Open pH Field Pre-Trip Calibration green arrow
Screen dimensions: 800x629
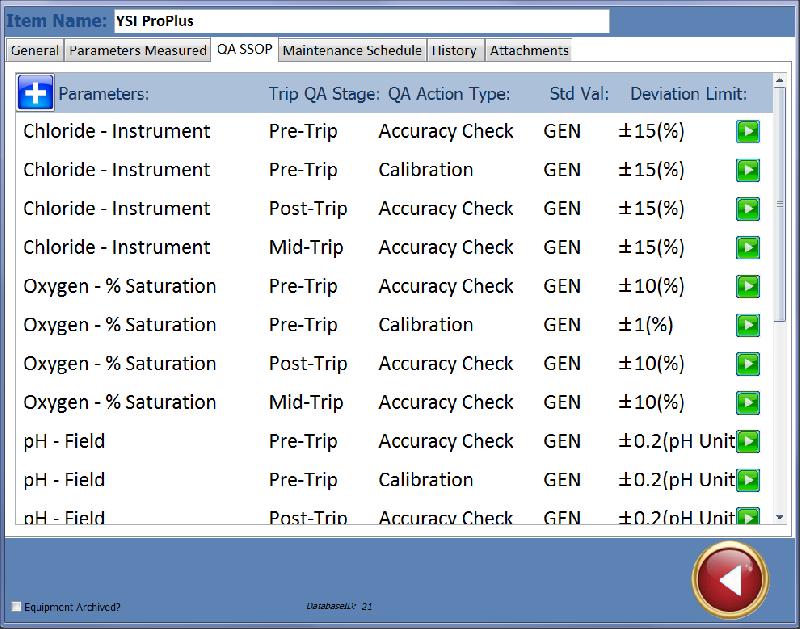748,481
